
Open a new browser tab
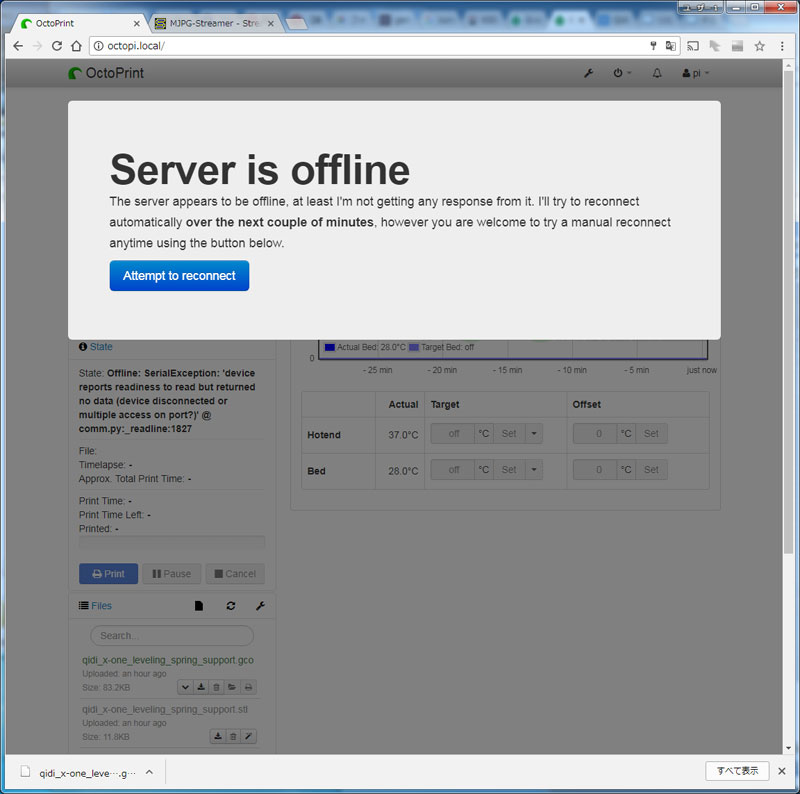click(296, 23)
